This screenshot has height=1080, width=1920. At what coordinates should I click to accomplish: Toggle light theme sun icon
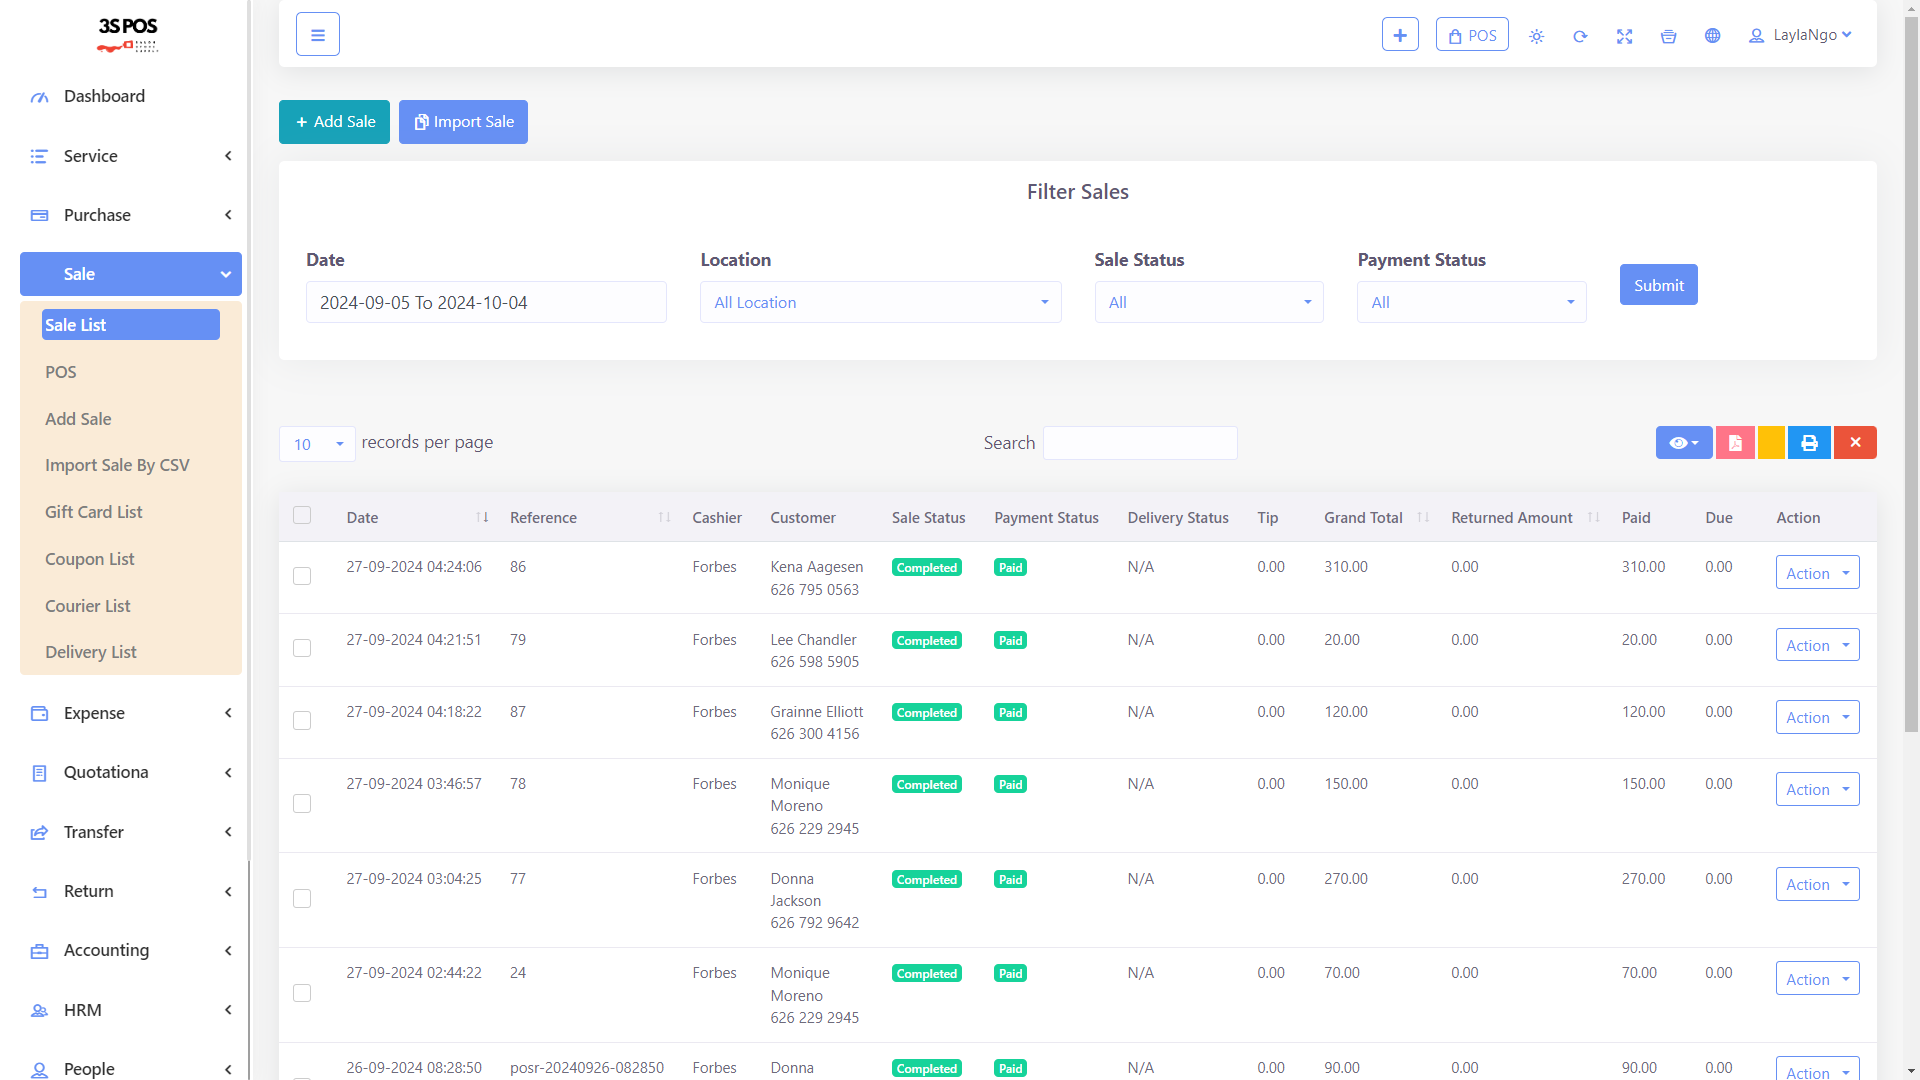pyautogui.click(x=1537, y=36)
